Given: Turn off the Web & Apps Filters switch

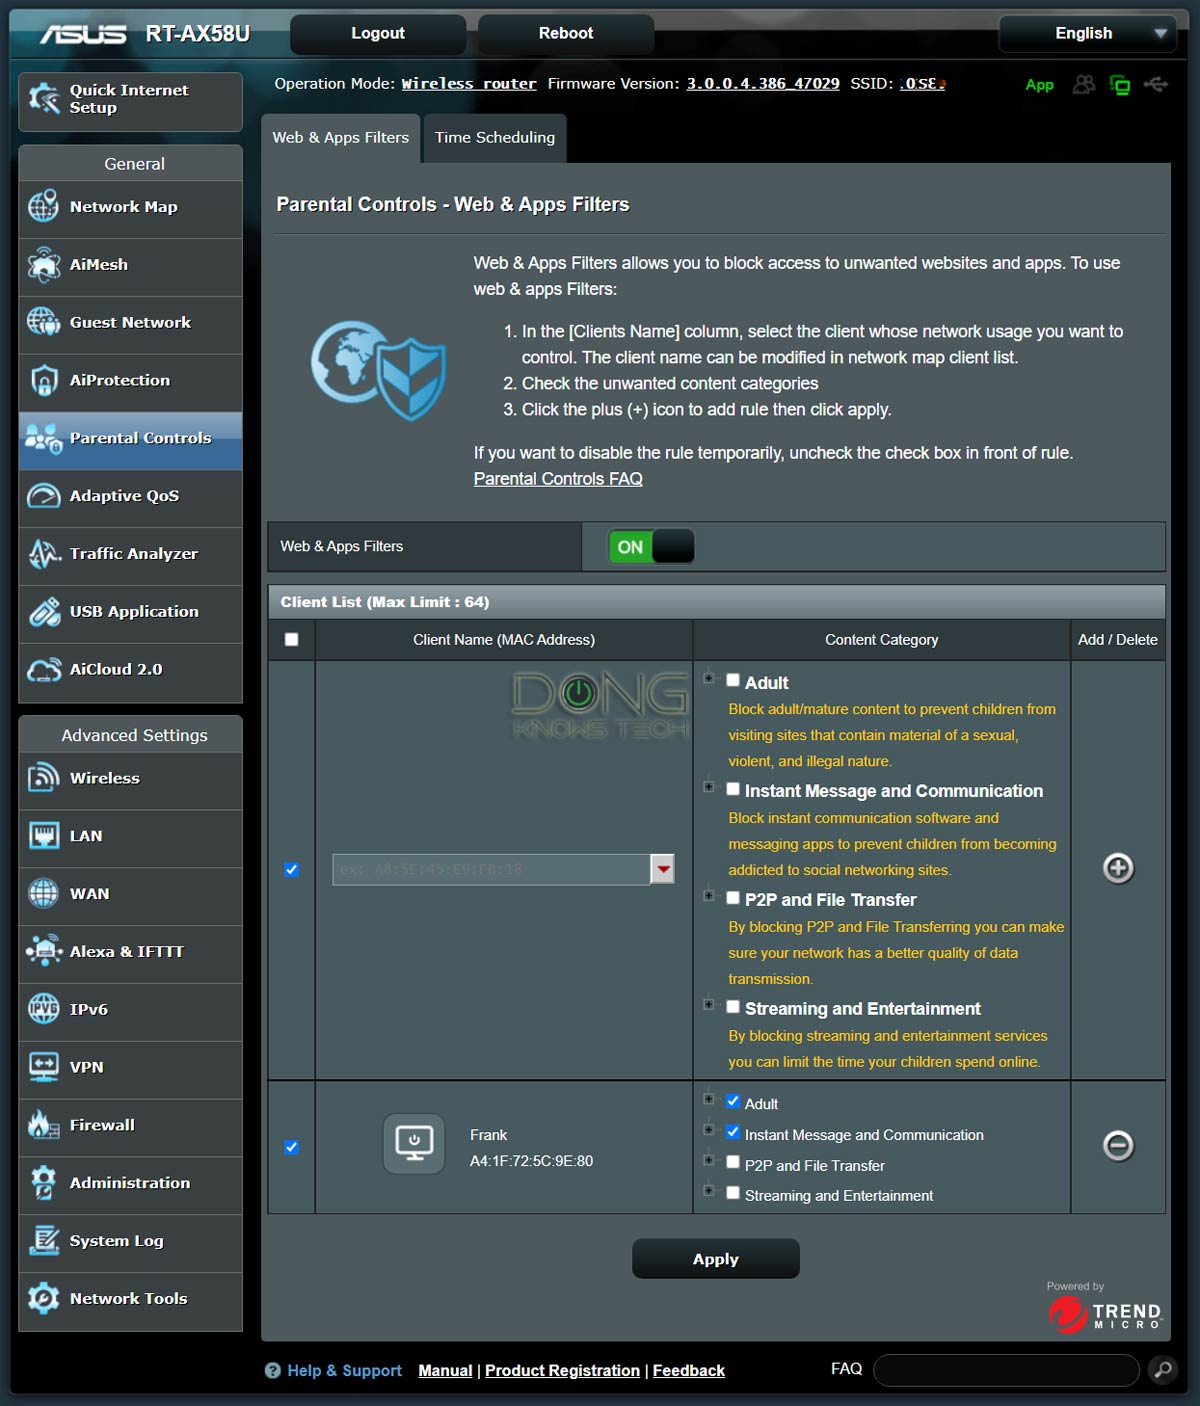Looking at the screenshot, I should point(651,547).
